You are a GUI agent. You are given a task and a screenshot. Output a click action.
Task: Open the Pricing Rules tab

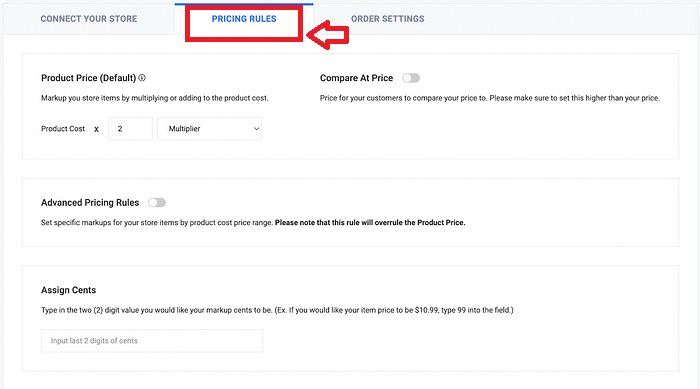click(x=244, y=19)
